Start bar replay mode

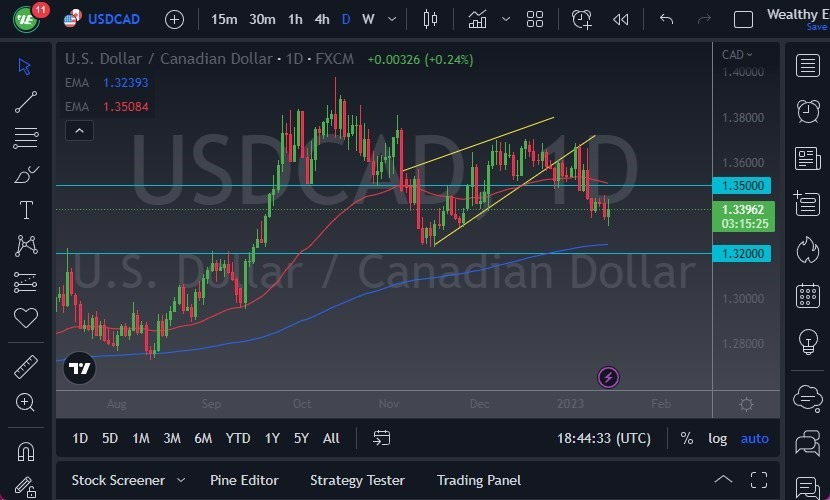[620, 20]
